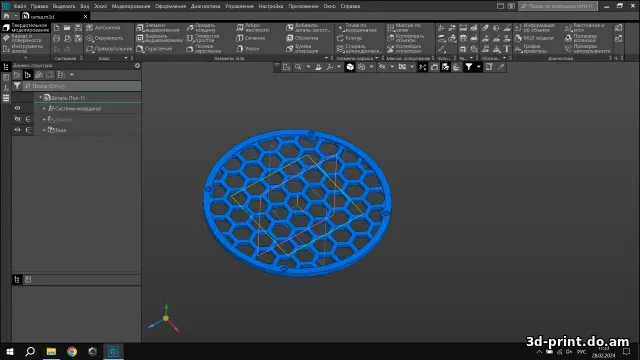
Task: Click Придать толщину tool
Action: click(x=201, y=28)
